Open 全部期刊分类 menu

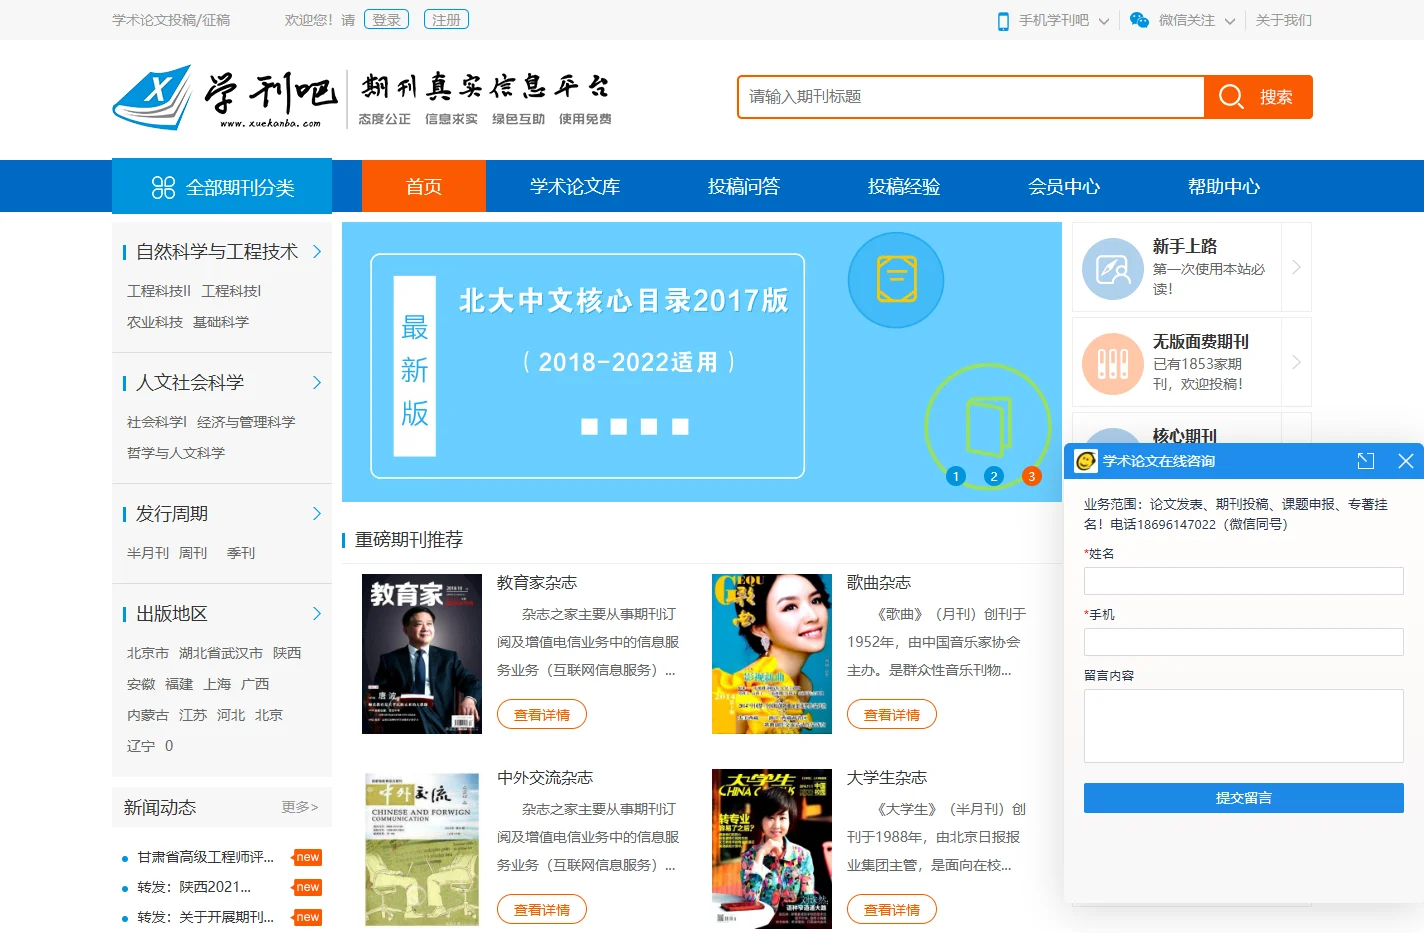click(222, 186)
